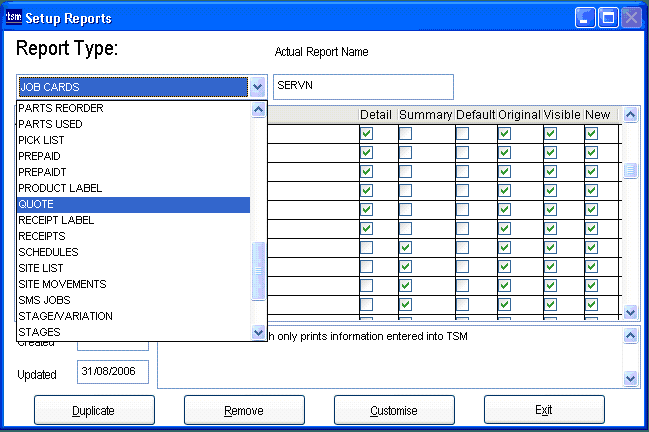649x432 pixels.
Task: Click the Exit button
Action: (543, 410)
